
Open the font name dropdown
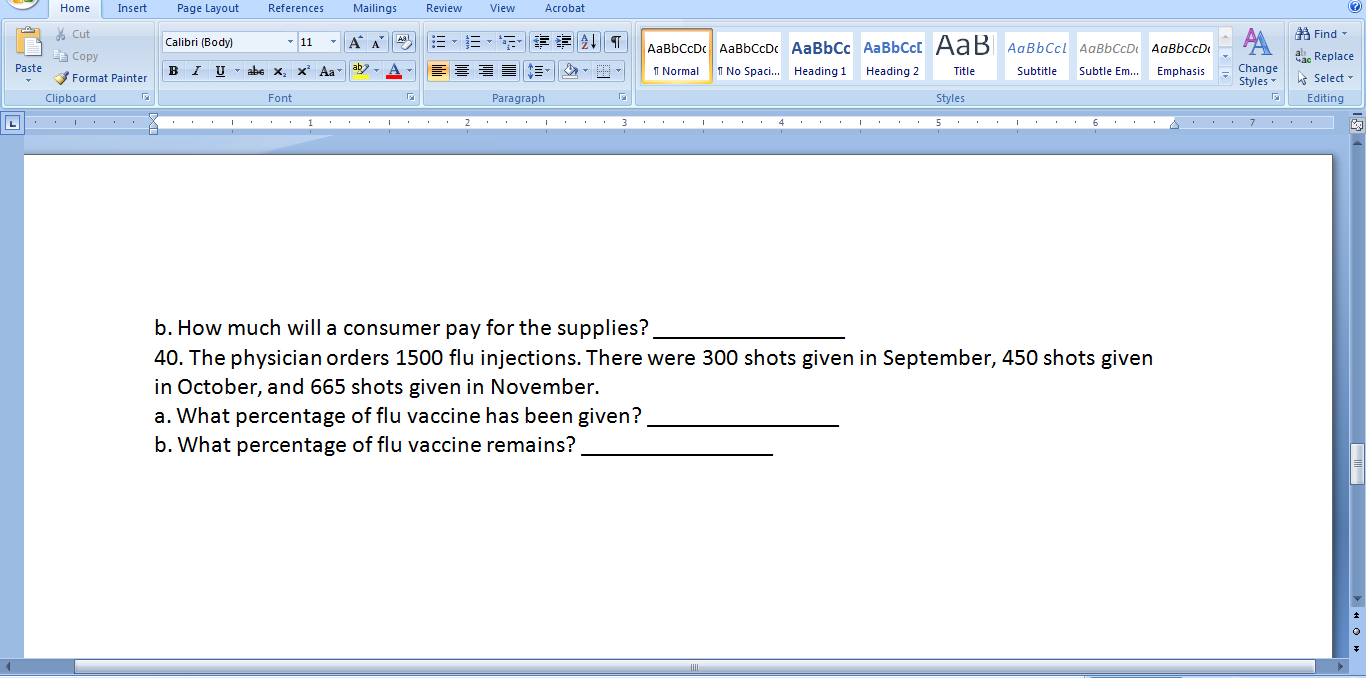pos(290,42)
